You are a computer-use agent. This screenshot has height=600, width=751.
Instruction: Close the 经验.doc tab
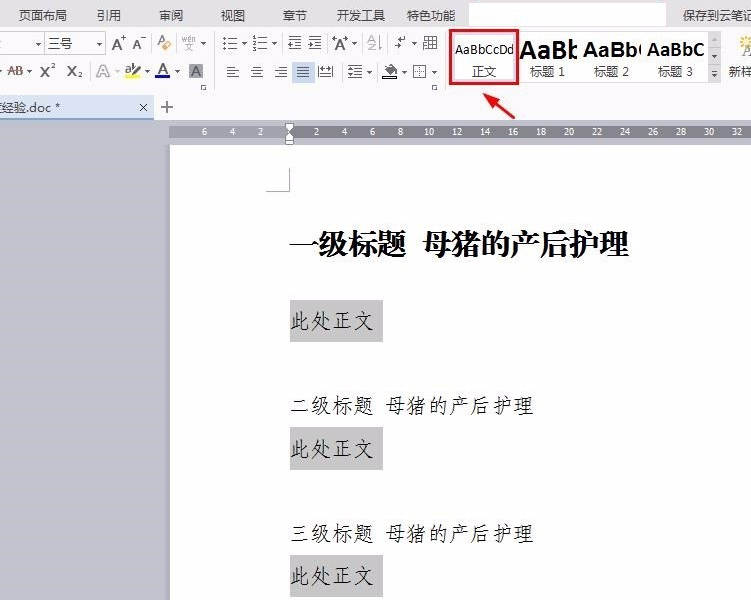tap(143, 108)
